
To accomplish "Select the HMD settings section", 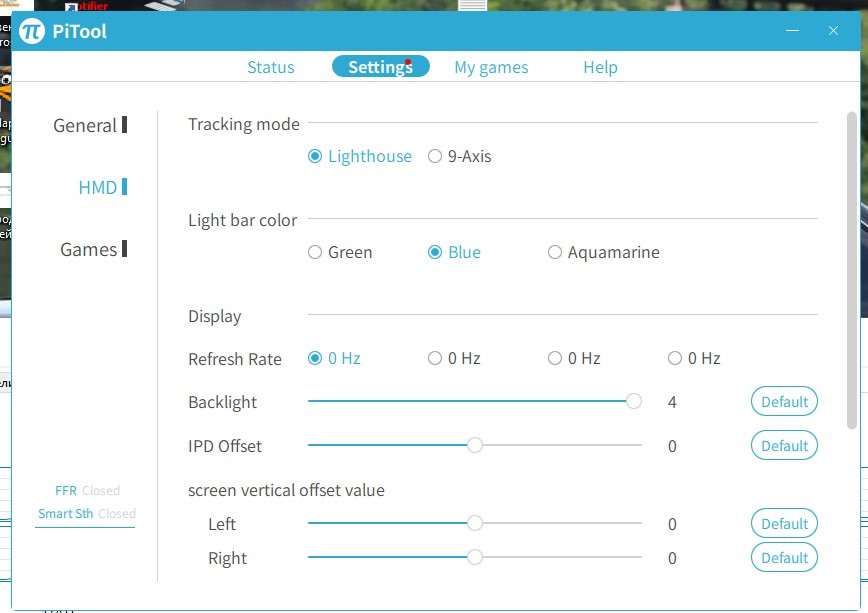I will [98, 187].
